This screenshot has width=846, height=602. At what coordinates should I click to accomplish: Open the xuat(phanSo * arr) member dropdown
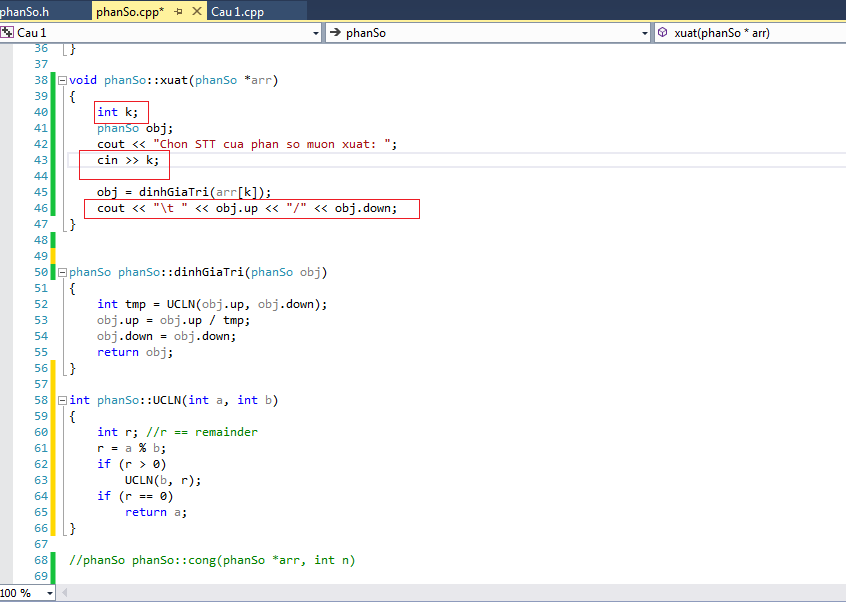tap(750, 33)
